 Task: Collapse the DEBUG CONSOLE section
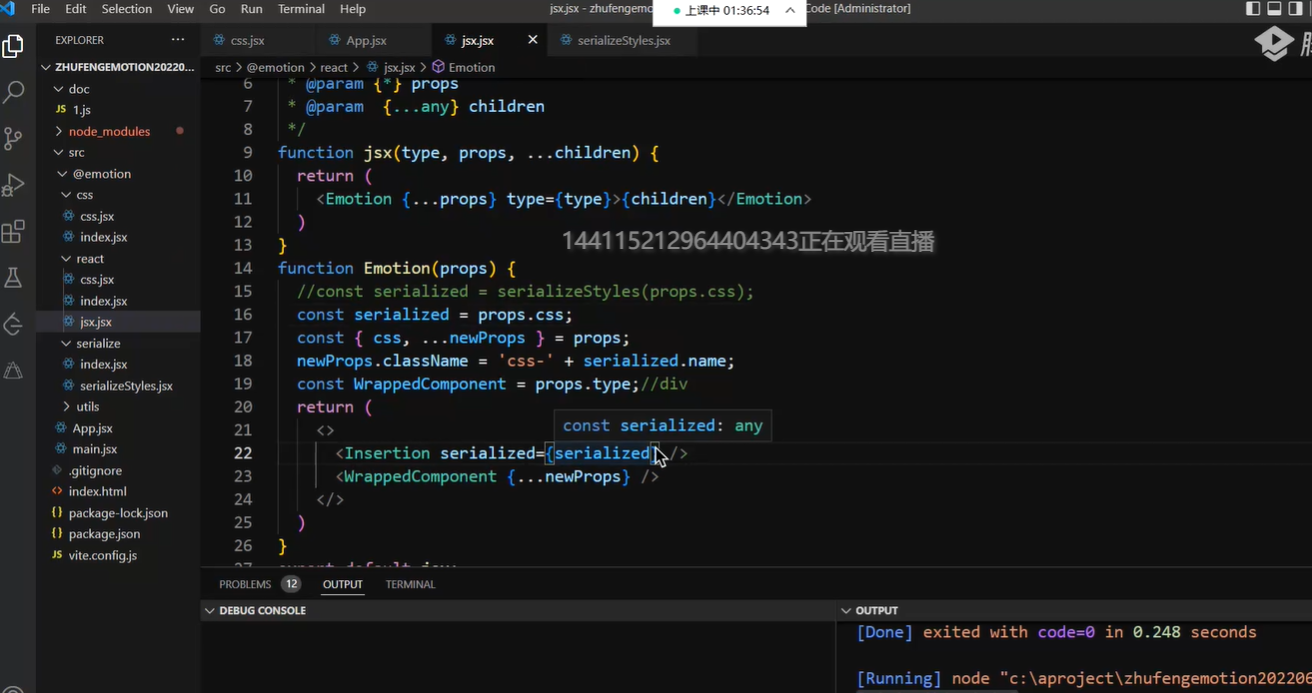click(262, 610)
